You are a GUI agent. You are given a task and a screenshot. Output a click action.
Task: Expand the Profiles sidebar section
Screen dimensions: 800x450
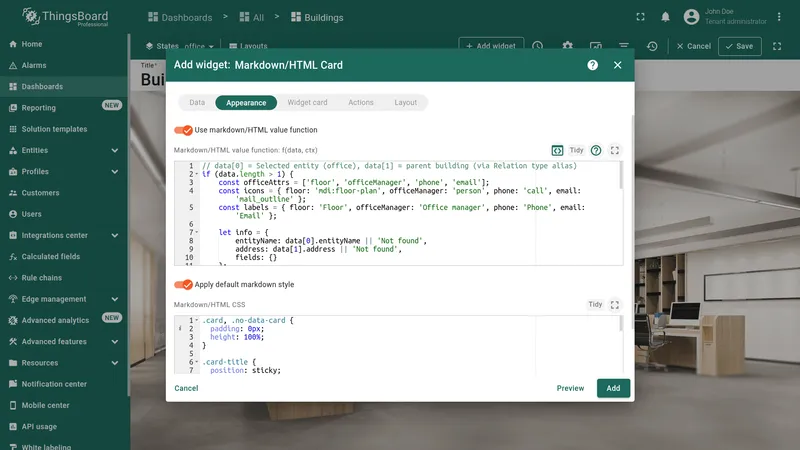[64, 171]
